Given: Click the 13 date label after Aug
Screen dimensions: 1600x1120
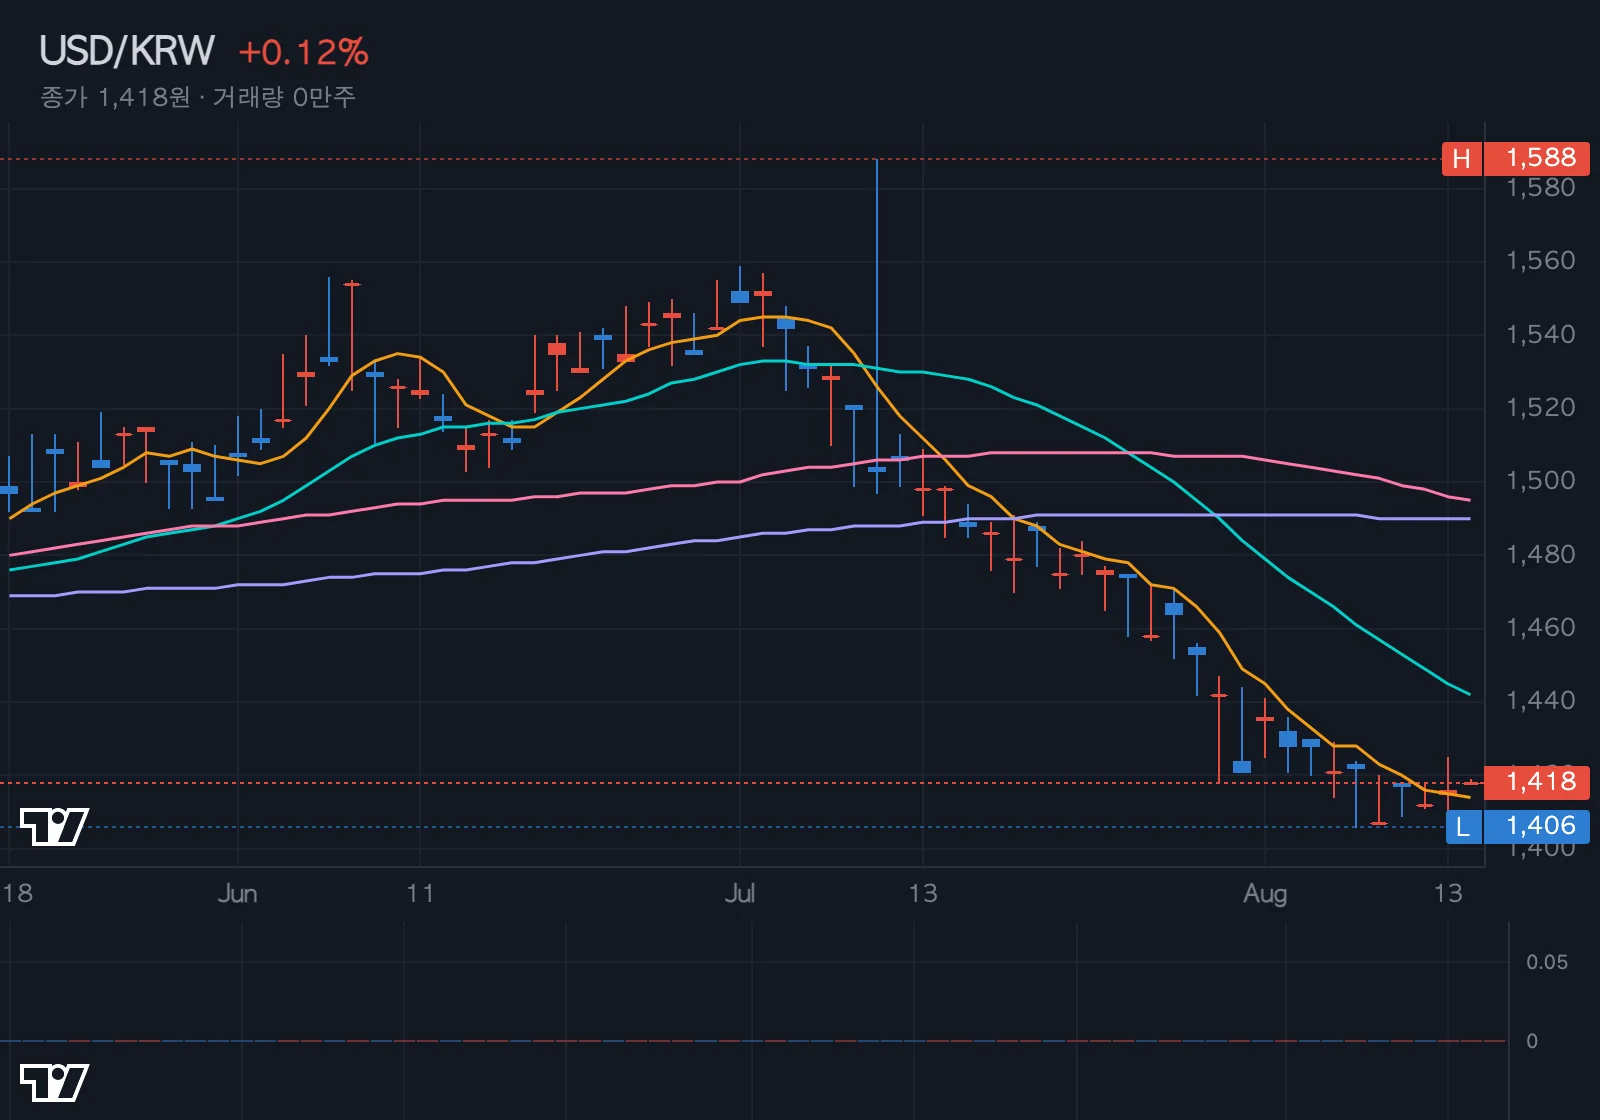Looking at the screenshot, I should pos(1448,893).
